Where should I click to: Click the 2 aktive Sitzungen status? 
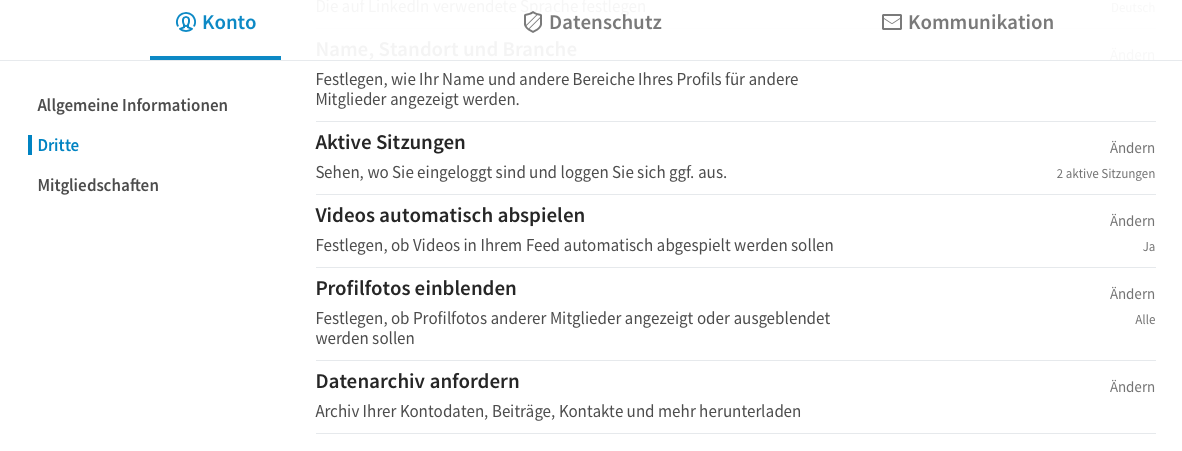click(x=1105, y=173)
